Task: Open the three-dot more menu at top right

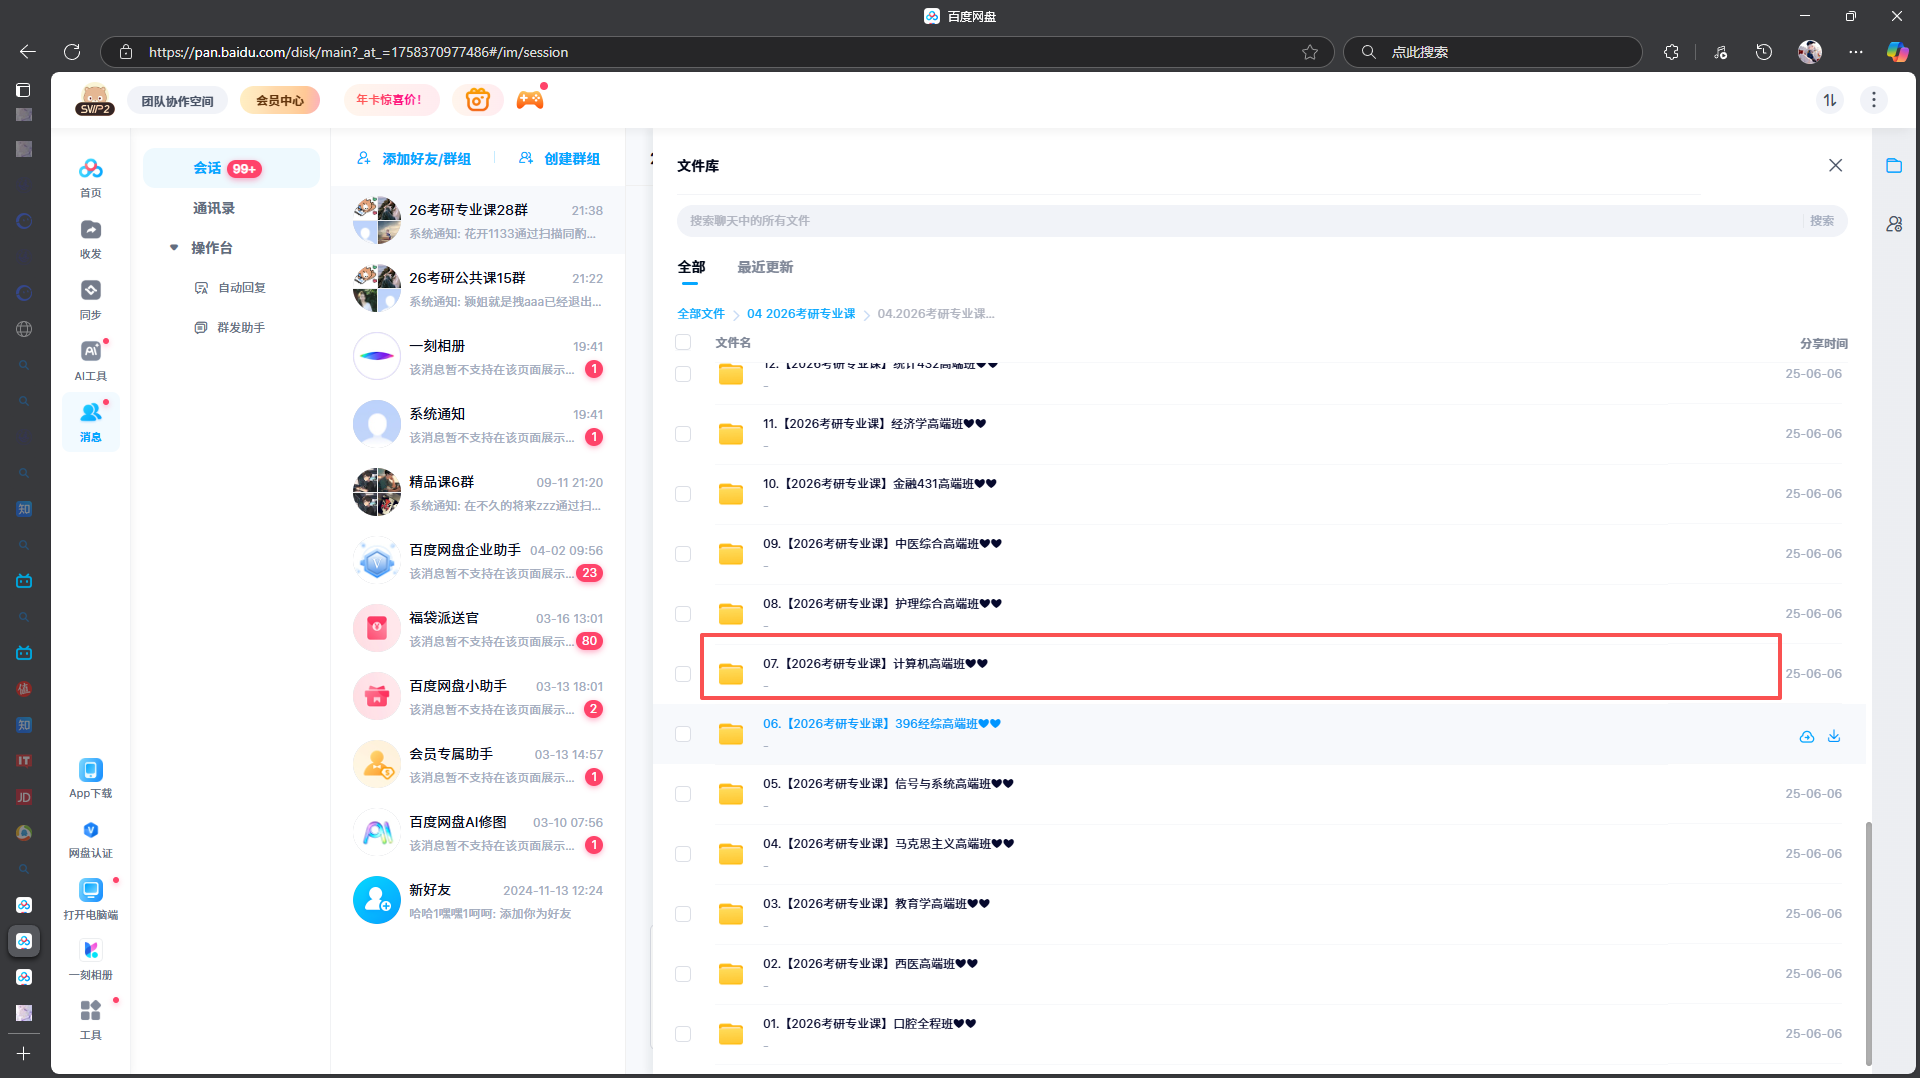Action: pos(1873,100)
